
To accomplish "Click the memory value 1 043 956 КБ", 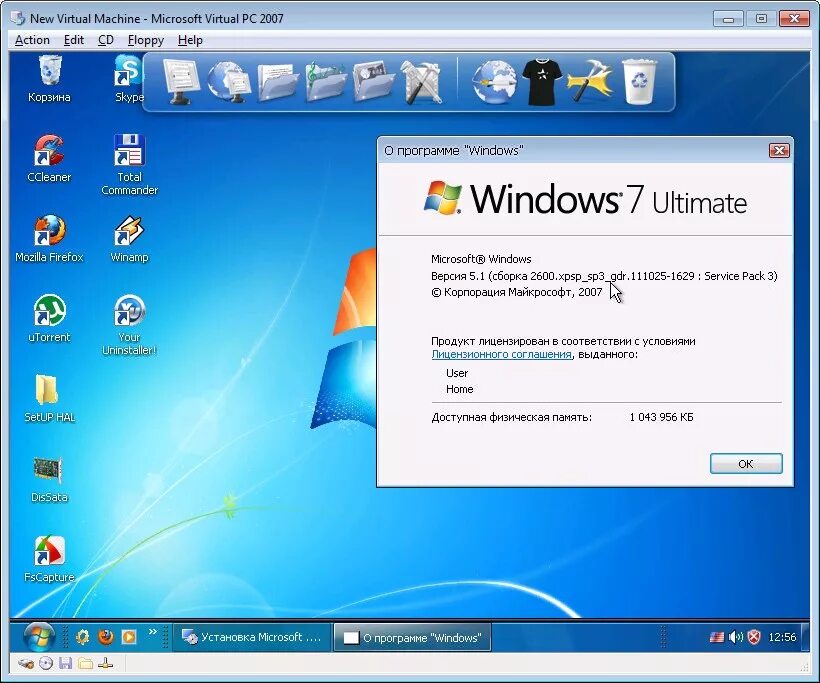I will 662,417.
